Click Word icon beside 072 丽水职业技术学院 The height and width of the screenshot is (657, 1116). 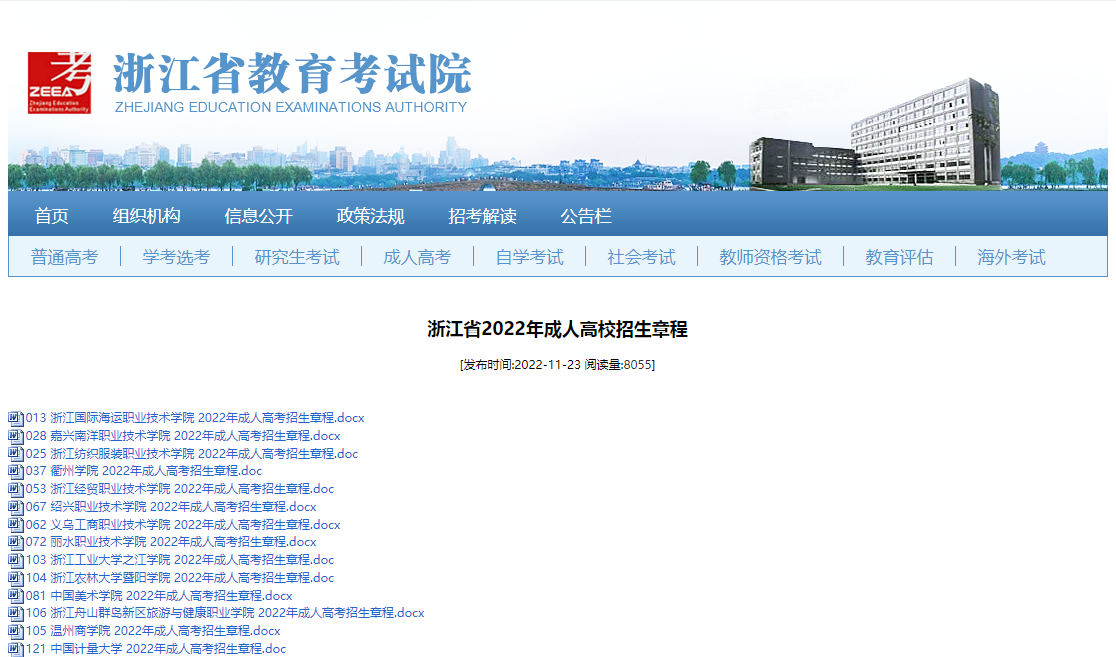tap(16, 542)
